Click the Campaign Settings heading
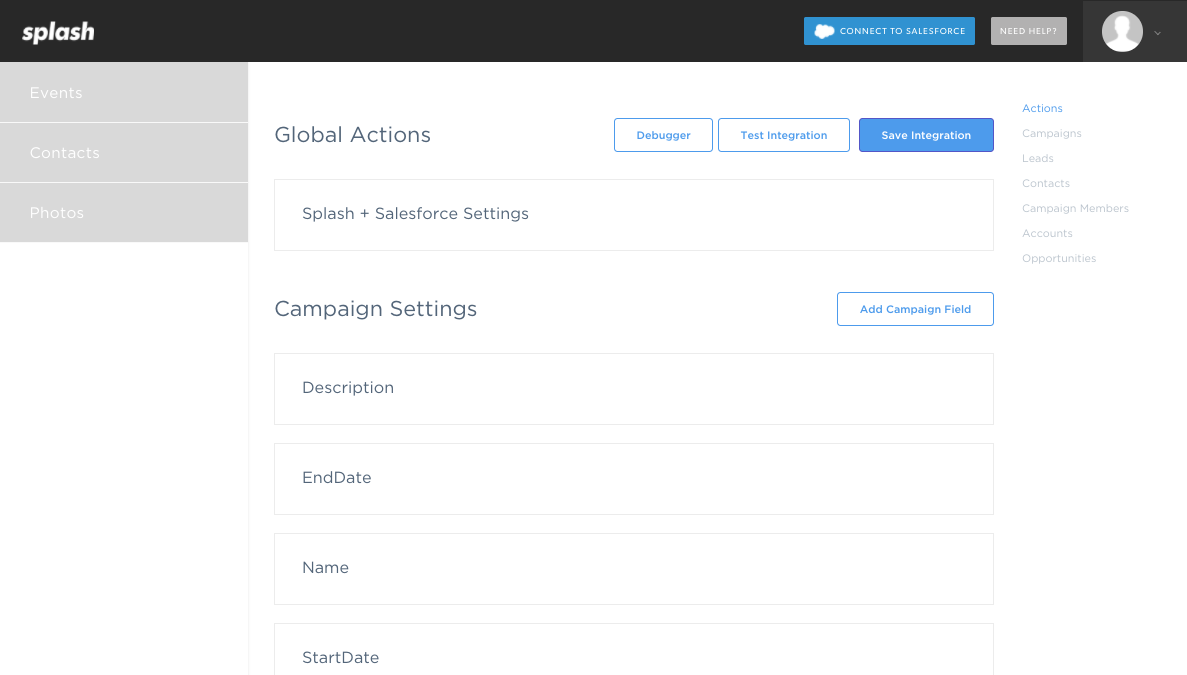Viewport: 1187px width, 675px height. [x=375, y=309]
